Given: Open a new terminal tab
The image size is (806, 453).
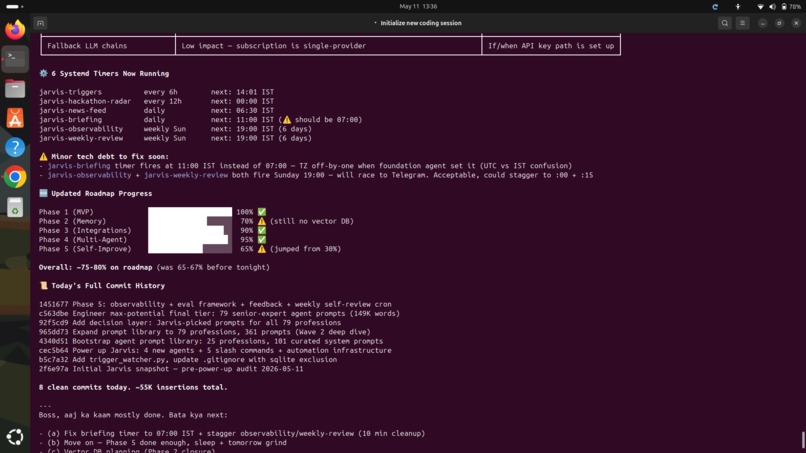Looking at the screenshot, I should pos(40,23).
